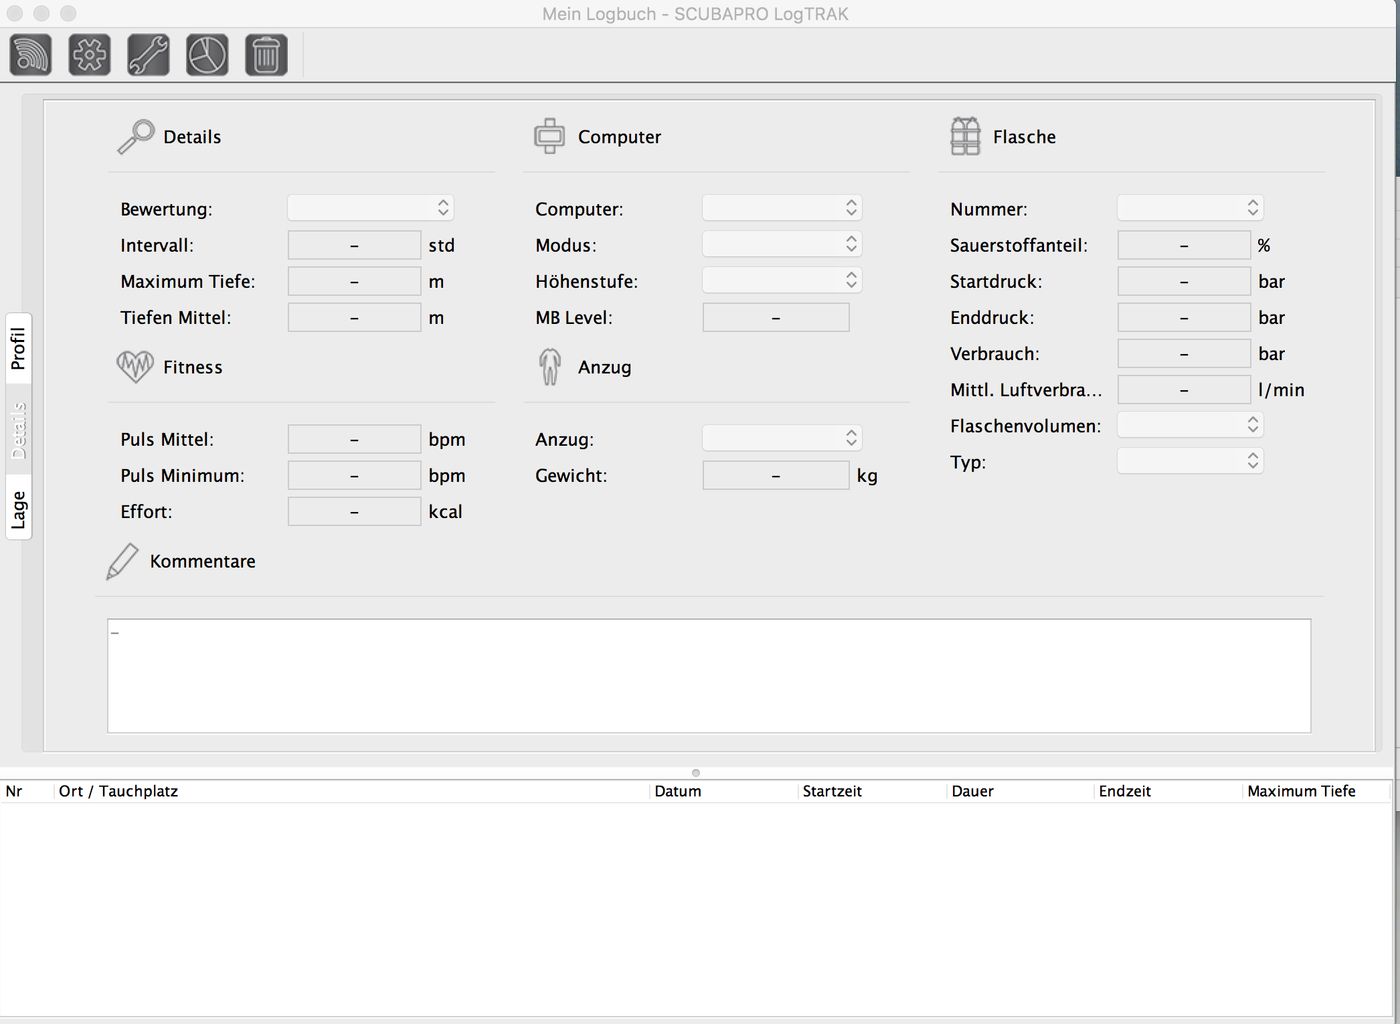Click inside the Kommentare text area
1400x1024 pixels.
click(708, 676)
